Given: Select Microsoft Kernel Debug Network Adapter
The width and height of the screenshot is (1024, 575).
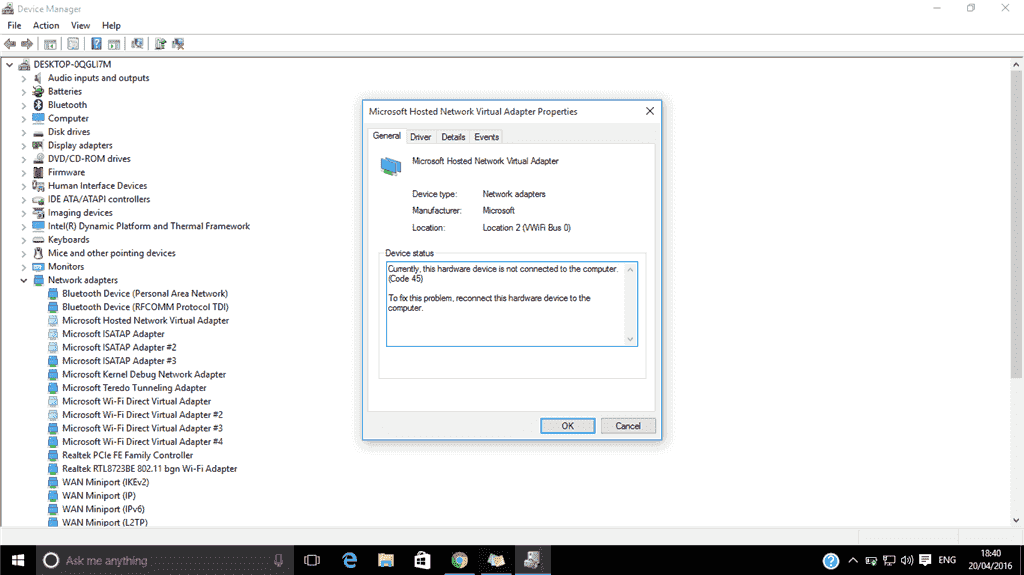Looking at the screenshot, I should [144, 374].
